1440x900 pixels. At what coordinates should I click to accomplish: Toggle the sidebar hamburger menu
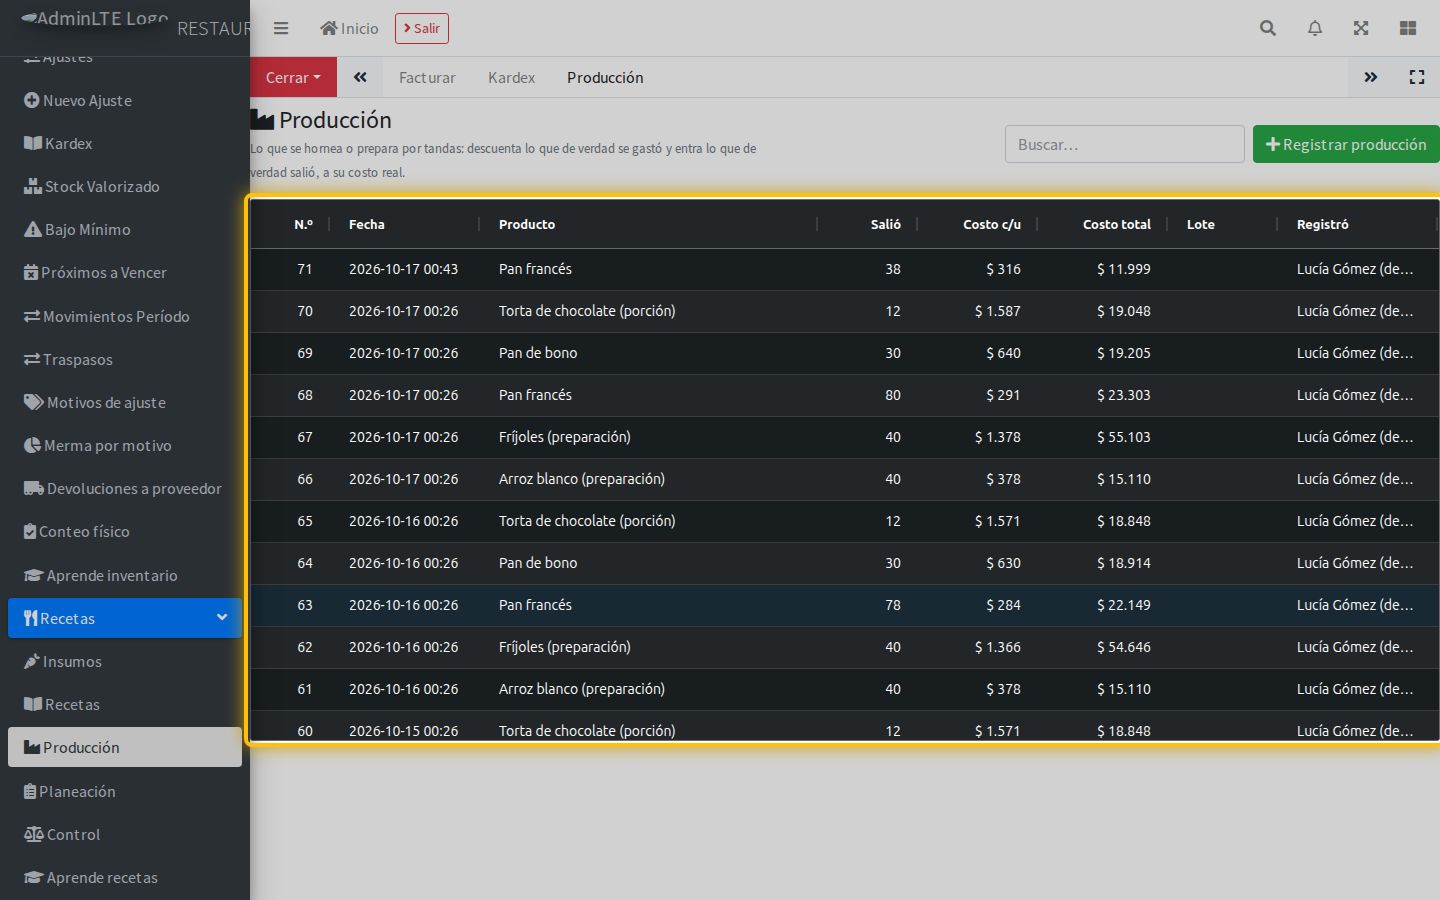[x=281, y=28]
